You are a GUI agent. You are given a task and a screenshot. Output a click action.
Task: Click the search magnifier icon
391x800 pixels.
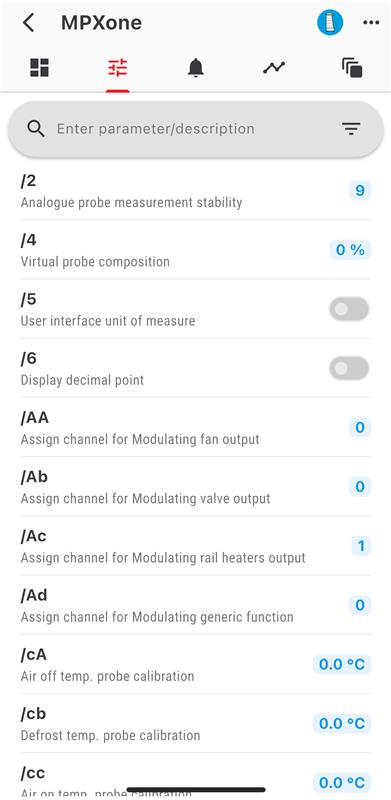pyautogui.click(x=36, y=129)
